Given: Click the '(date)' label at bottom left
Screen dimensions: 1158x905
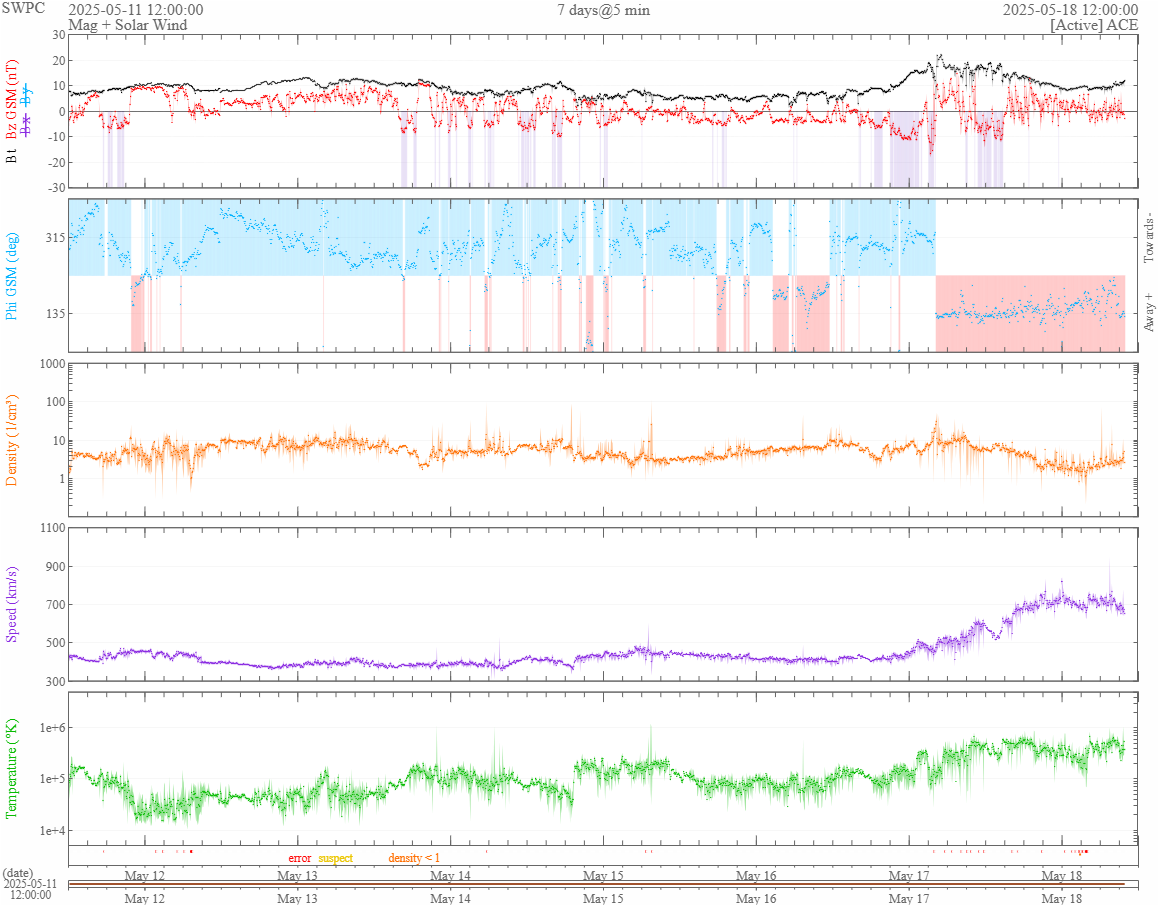Looking at the screenshot, I should tap(18, 873).
